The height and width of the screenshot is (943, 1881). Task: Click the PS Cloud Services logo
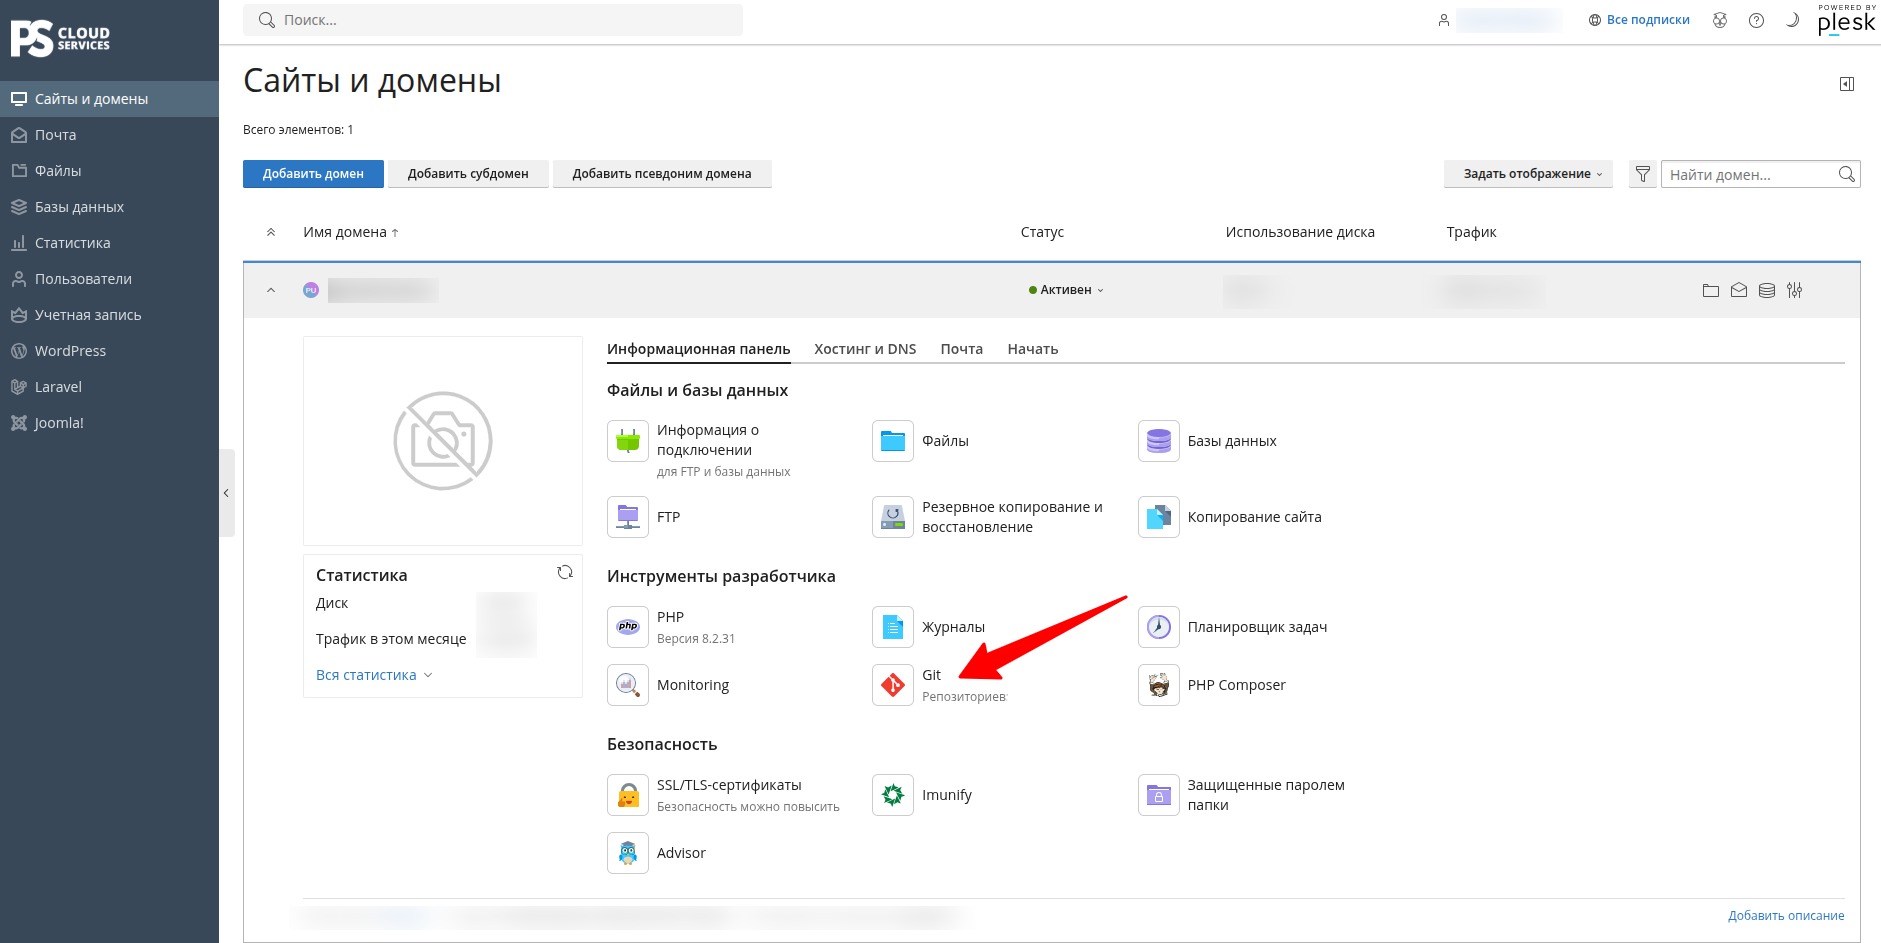[x=60, y=38]
